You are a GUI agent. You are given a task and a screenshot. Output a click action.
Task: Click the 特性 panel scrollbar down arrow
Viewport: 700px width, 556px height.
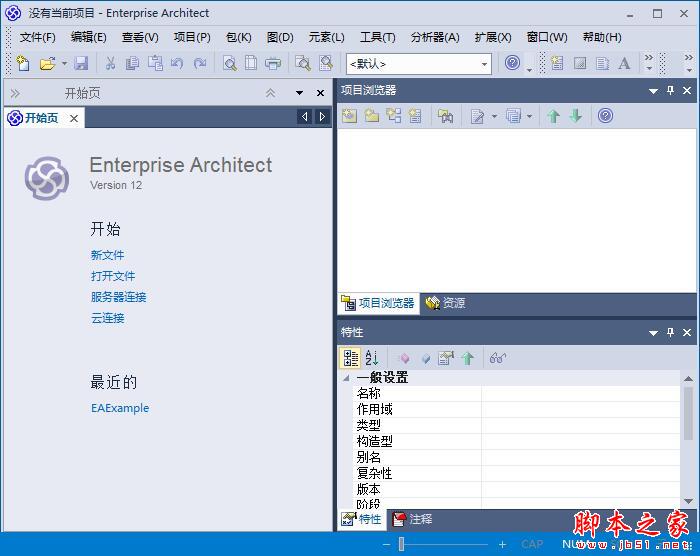point(688,501)
